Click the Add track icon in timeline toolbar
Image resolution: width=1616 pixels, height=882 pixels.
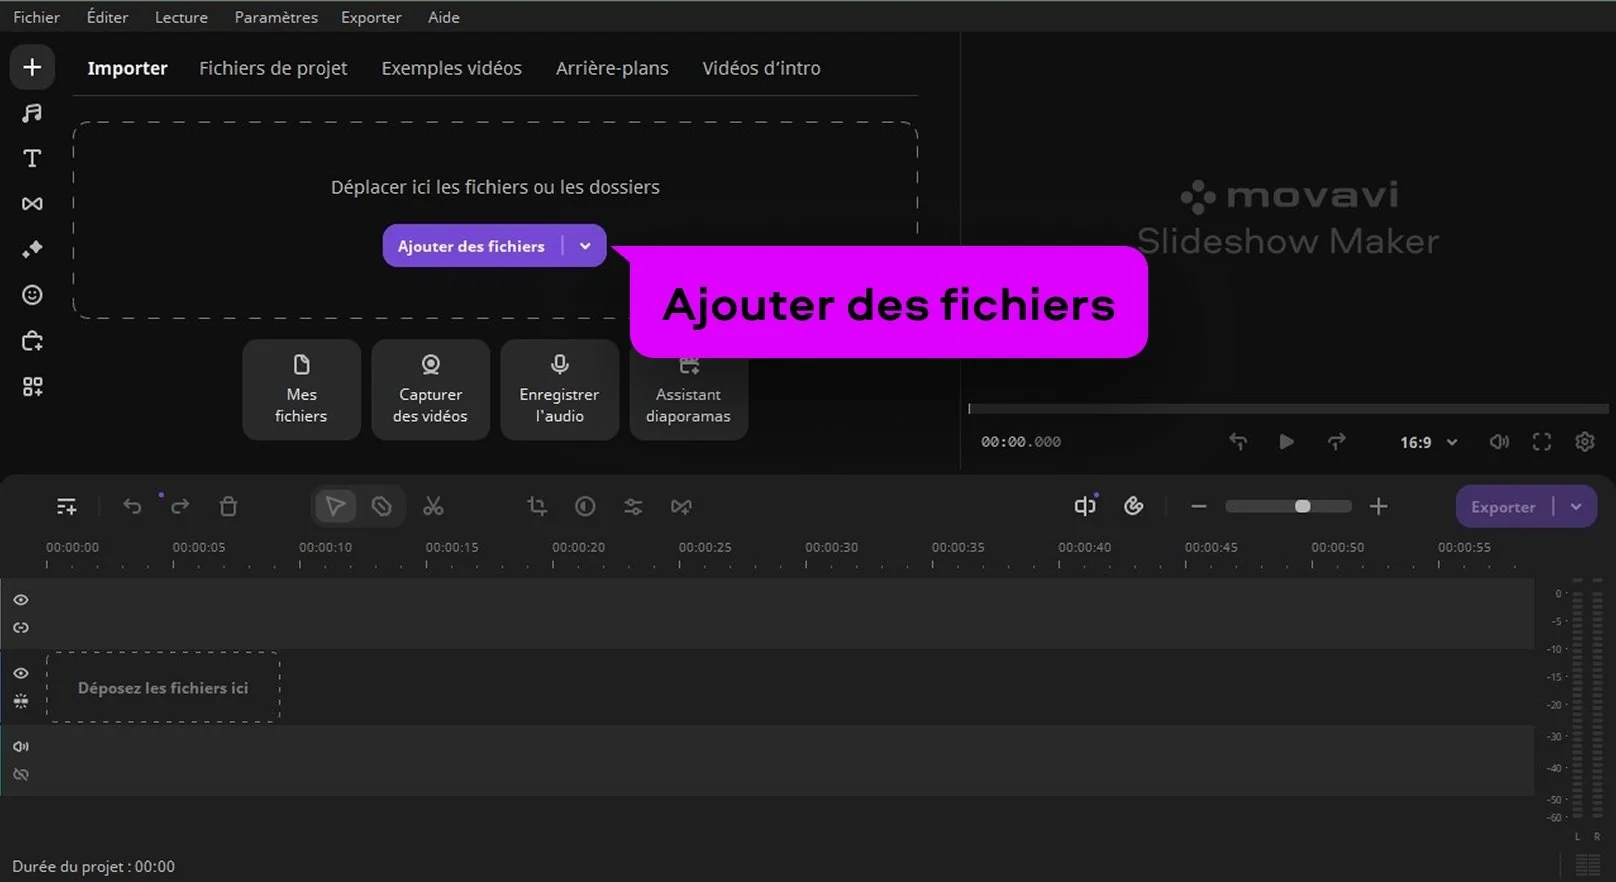[66, 507]
